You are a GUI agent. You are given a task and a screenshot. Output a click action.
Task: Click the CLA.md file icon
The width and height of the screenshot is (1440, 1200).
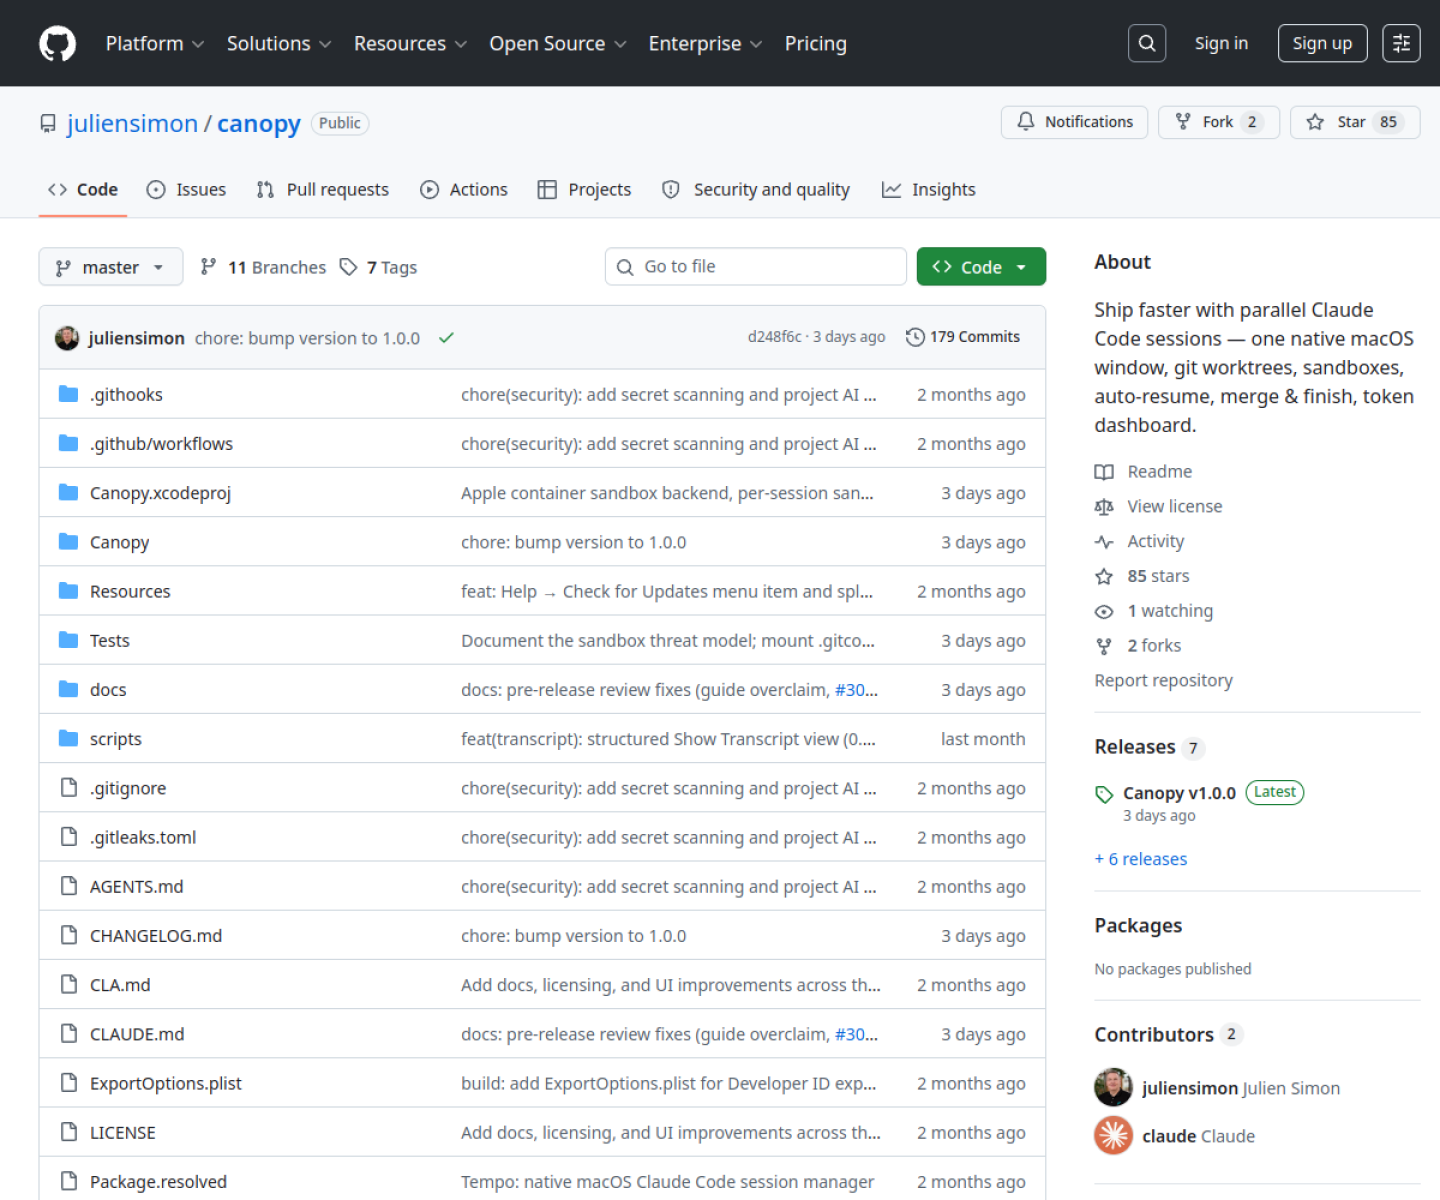pos(68,984)
